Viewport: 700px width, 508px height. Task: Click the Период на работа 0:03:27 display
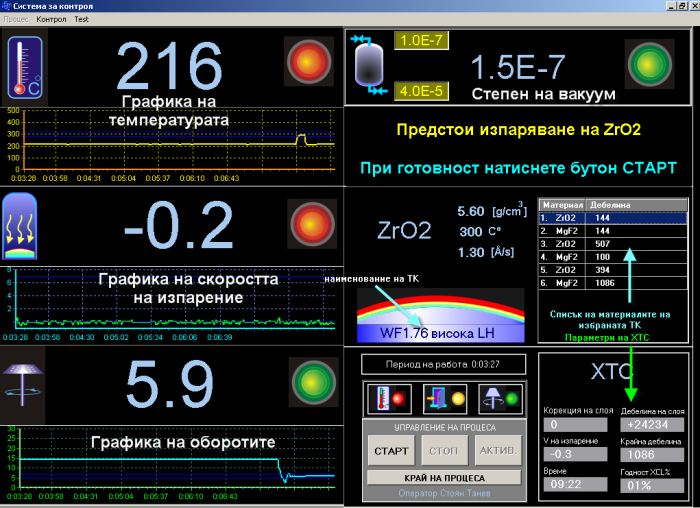pos(443,364)
